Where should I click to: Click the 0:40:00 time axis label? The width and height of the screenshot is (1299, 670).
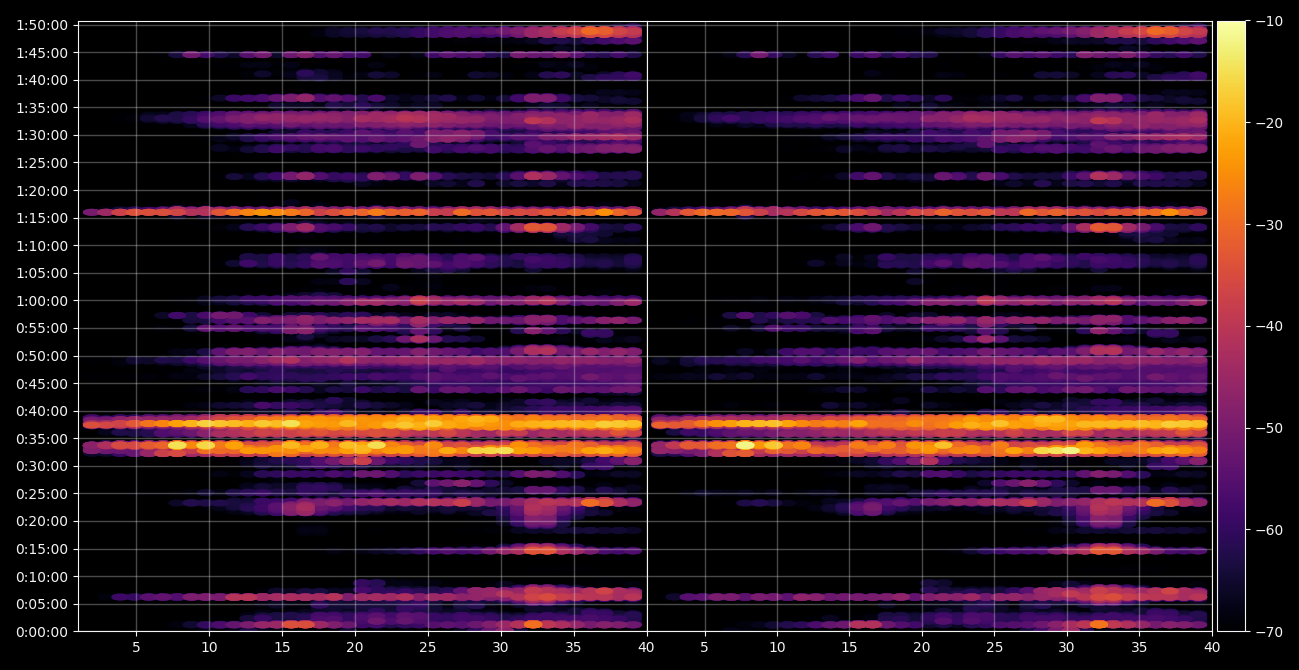coord(42,411)
